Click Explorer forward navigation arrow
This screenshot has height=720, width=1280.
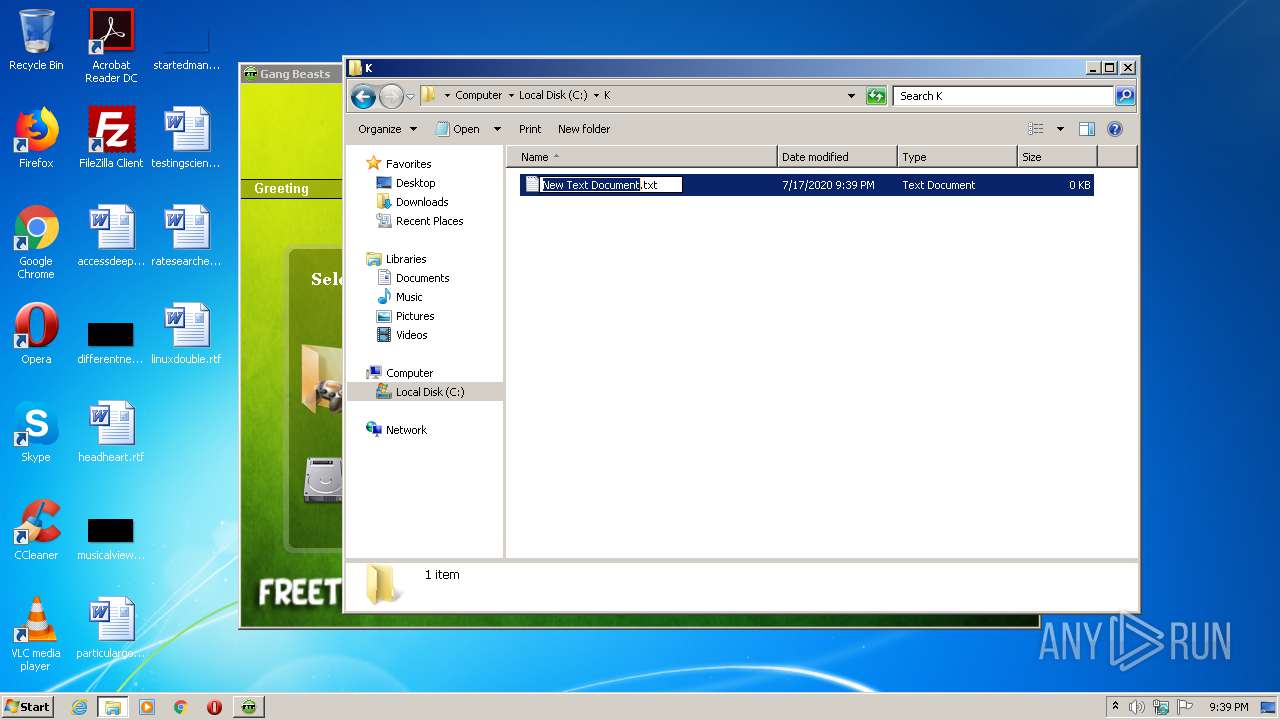pyautogui.click(x=391, y=96)
